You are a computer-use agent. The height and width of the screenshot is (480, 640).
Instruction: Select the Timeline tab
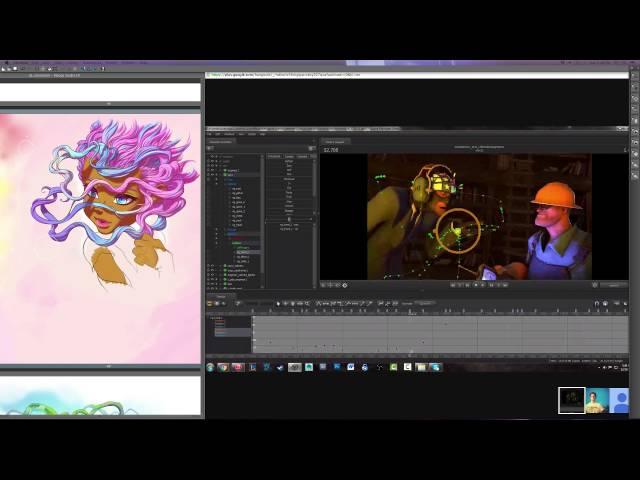221,296
